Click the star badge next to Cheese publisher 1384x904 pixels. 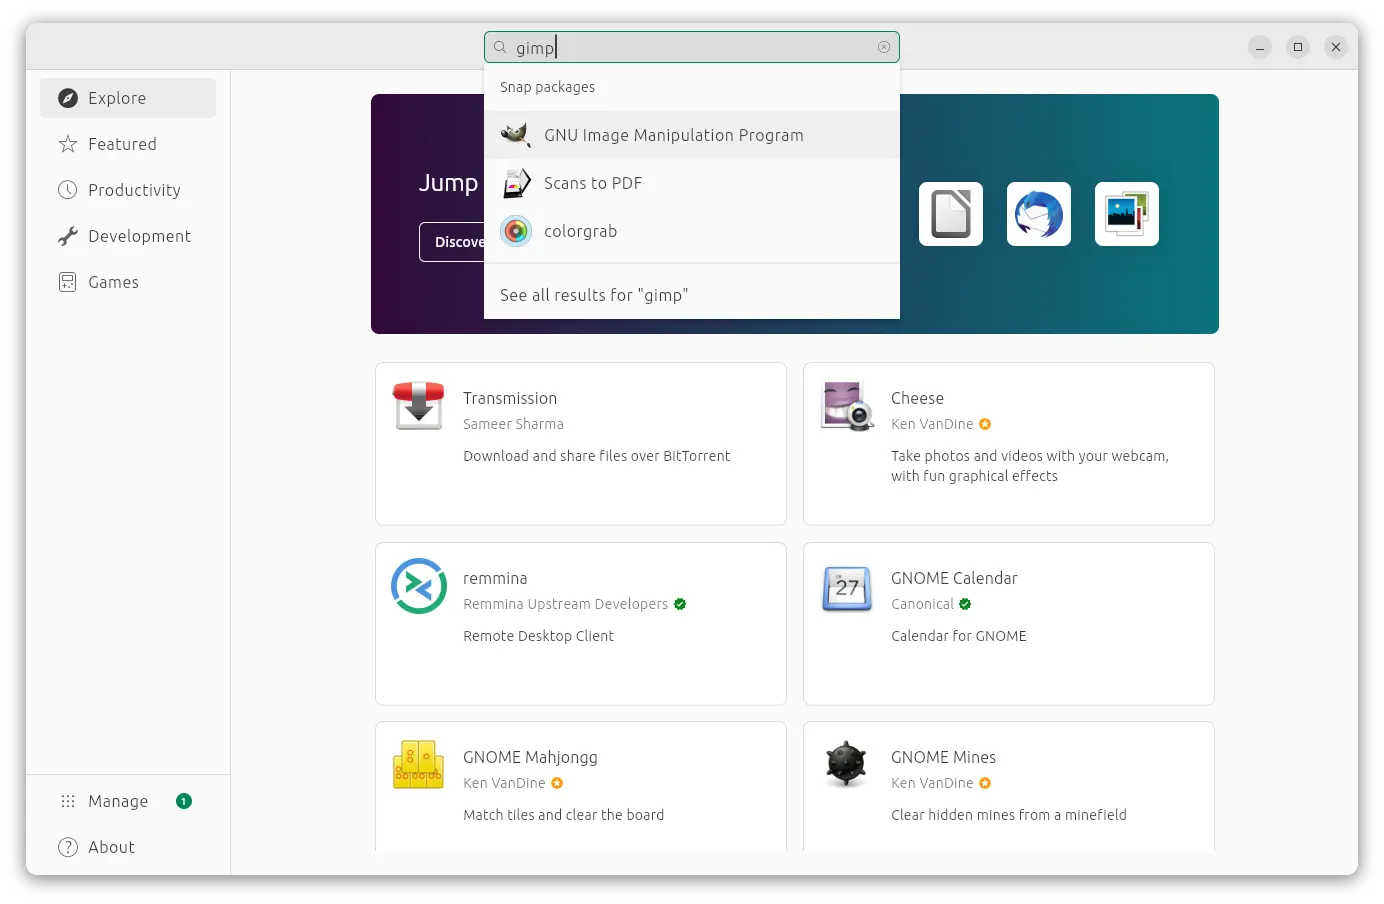(985, 424)
